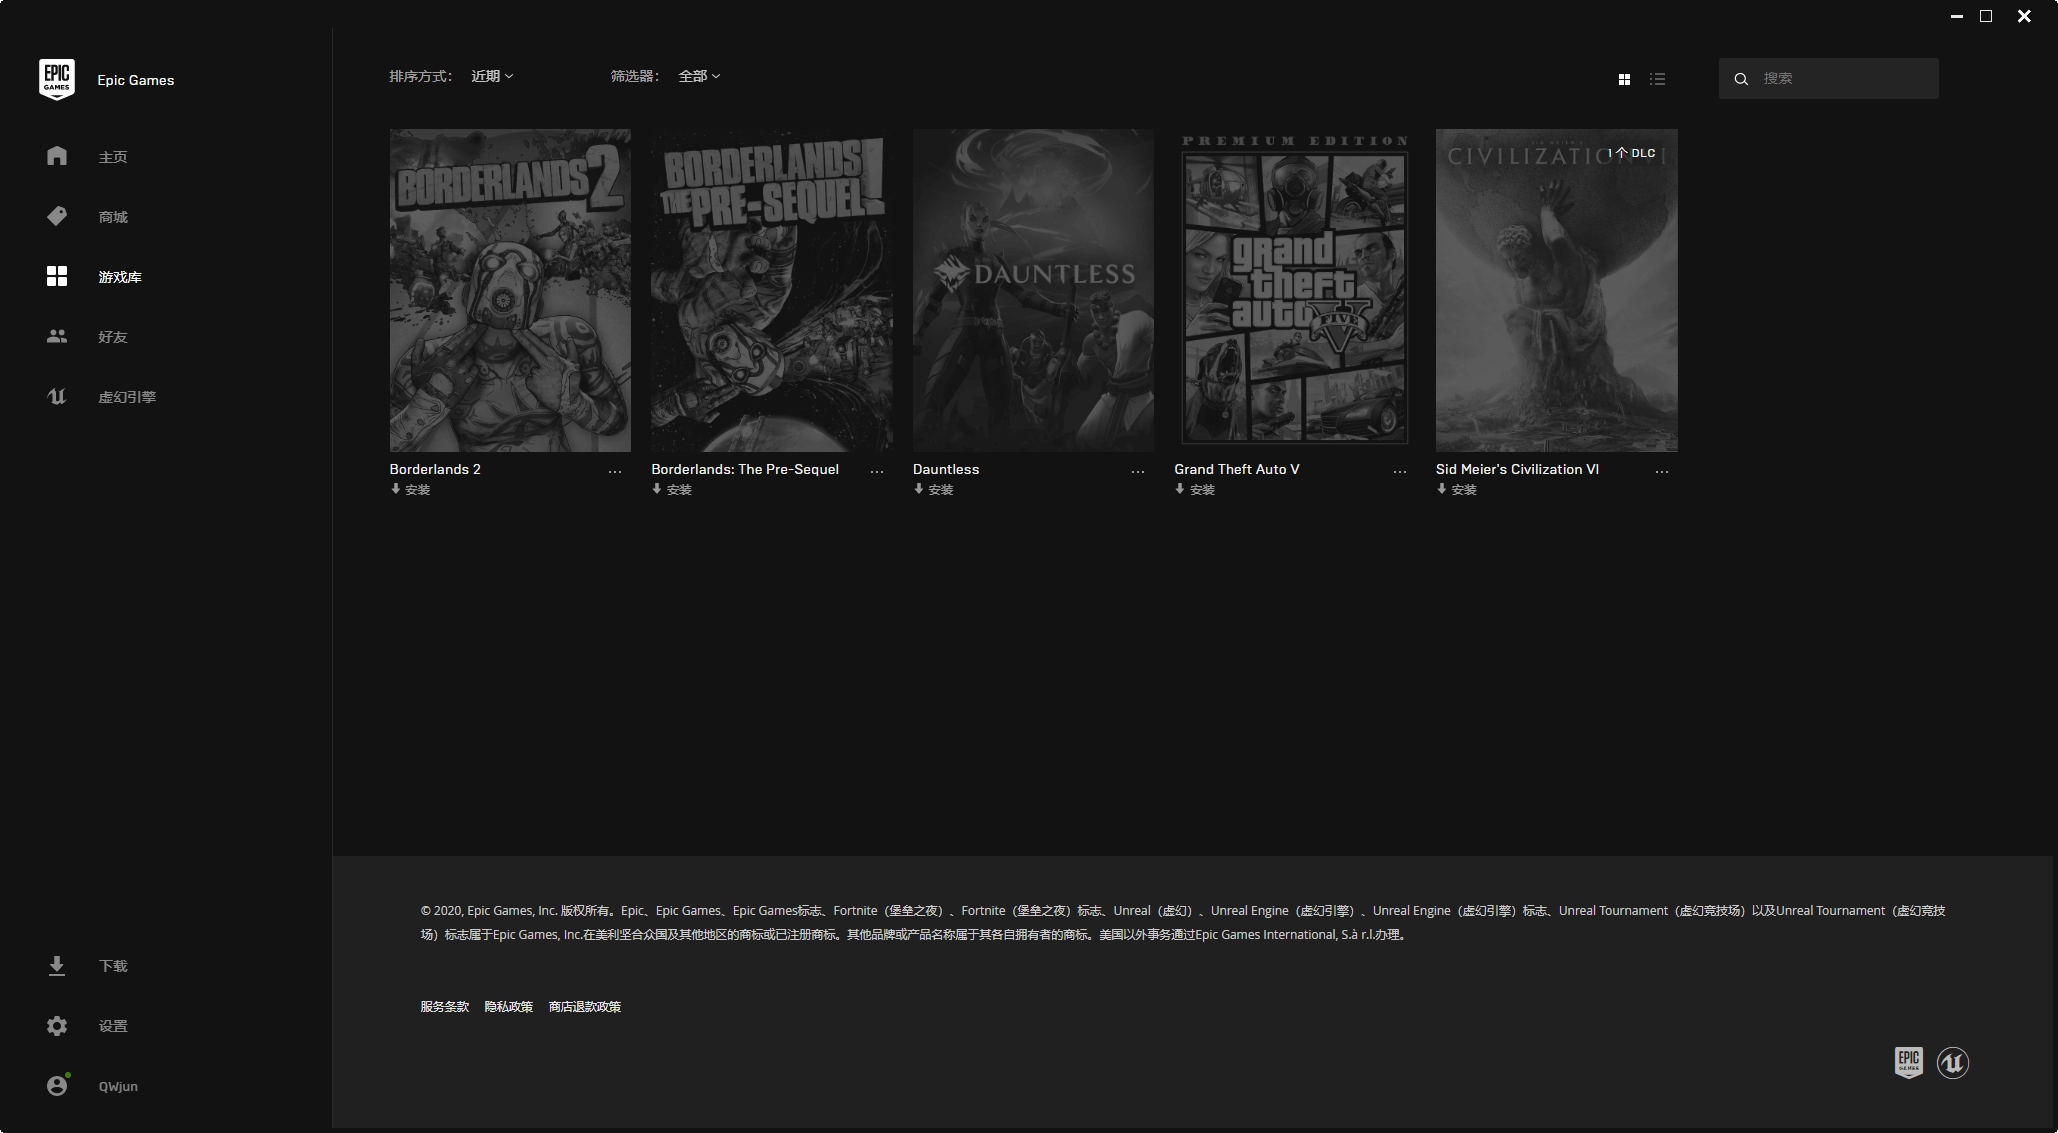Click the Dauntless cover thumbnail
The width and height of the screenshot is (2058, 1133).
1033,290
